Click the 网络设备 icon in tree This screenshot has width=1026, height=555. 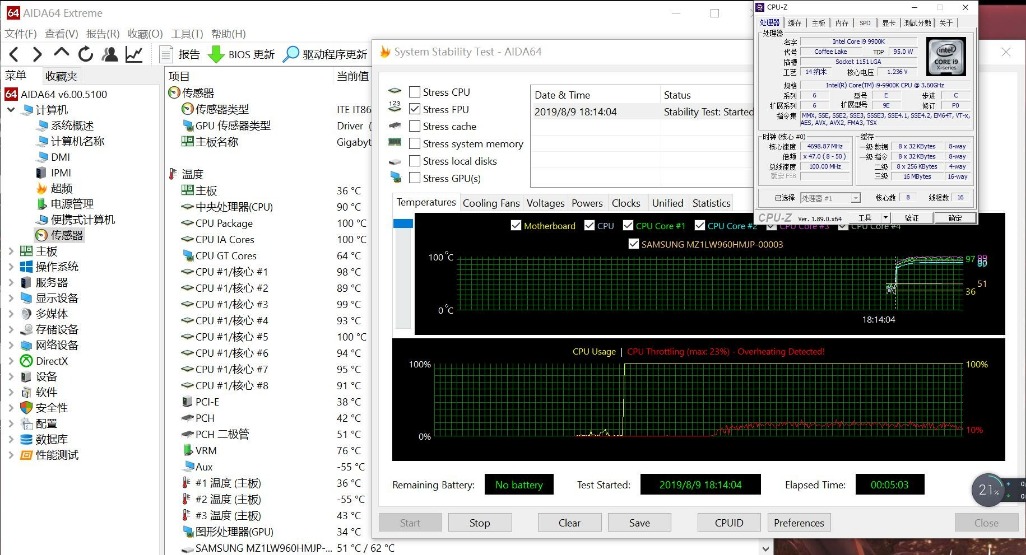26,345
